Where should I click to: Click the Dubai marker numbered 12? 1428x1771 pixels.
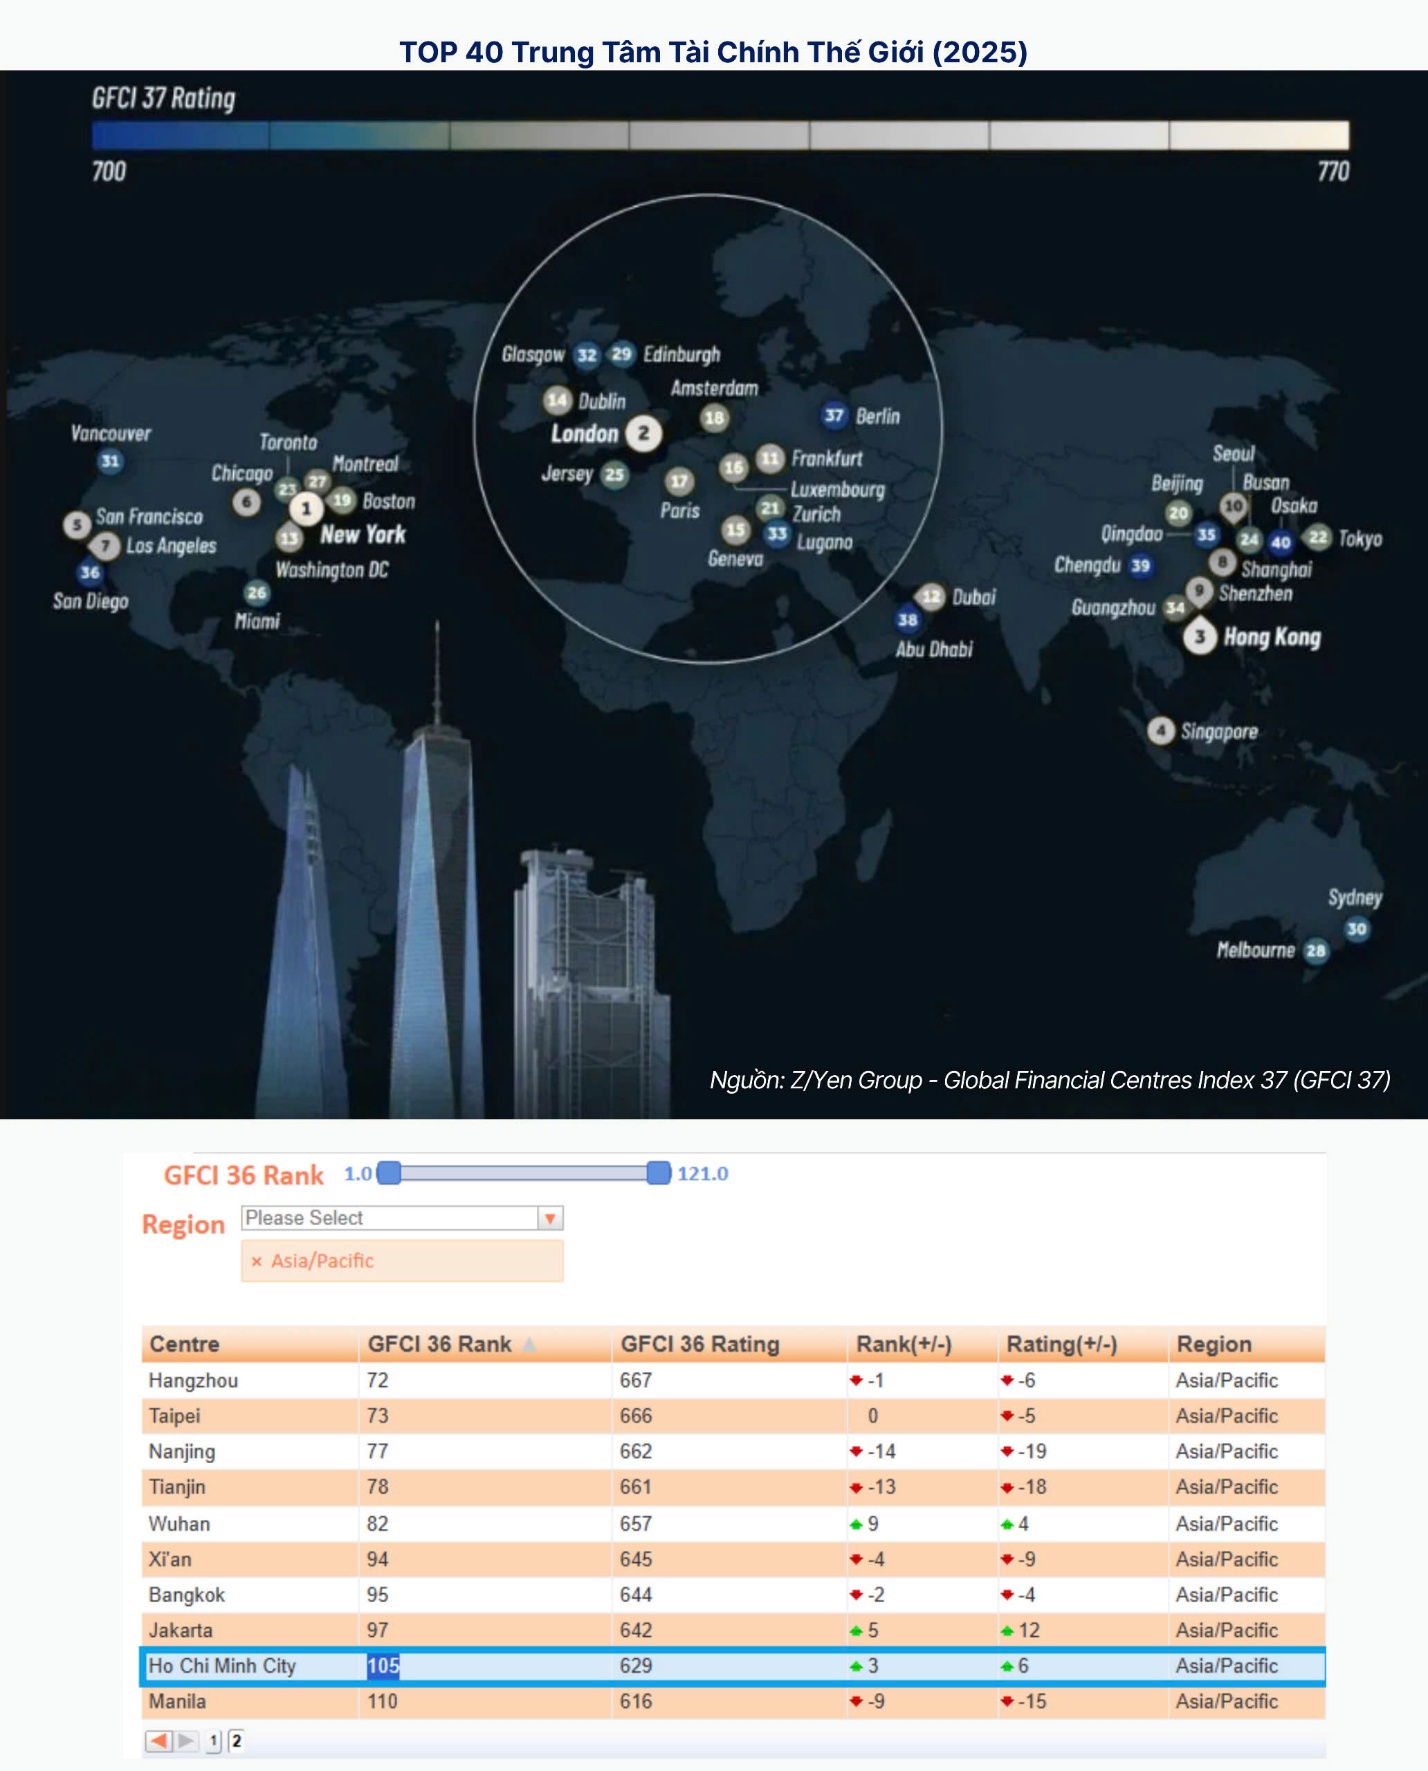[931, 597]
